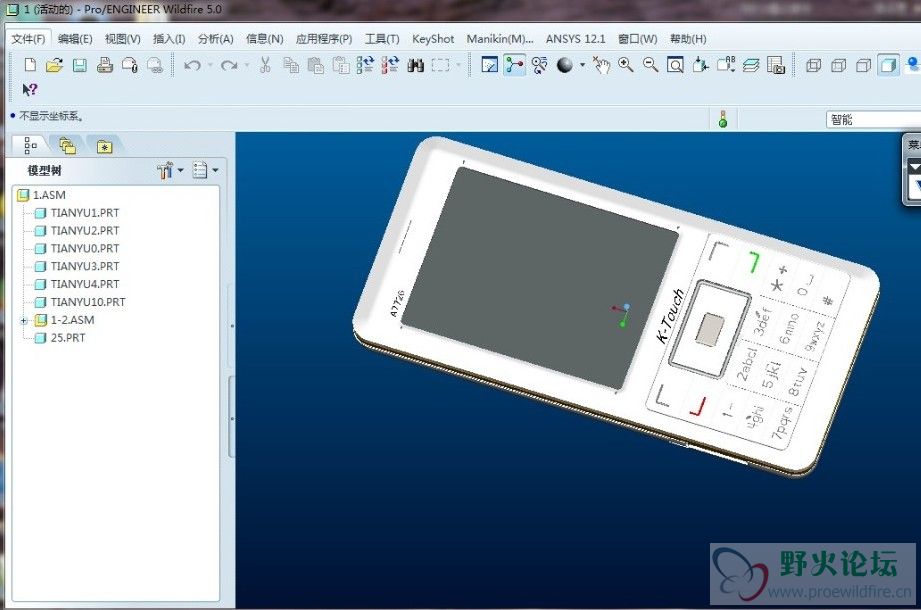Expand the redo history dropdown arrow
Viewport: 921px width, 610px height.
click(x=247, y=65)
